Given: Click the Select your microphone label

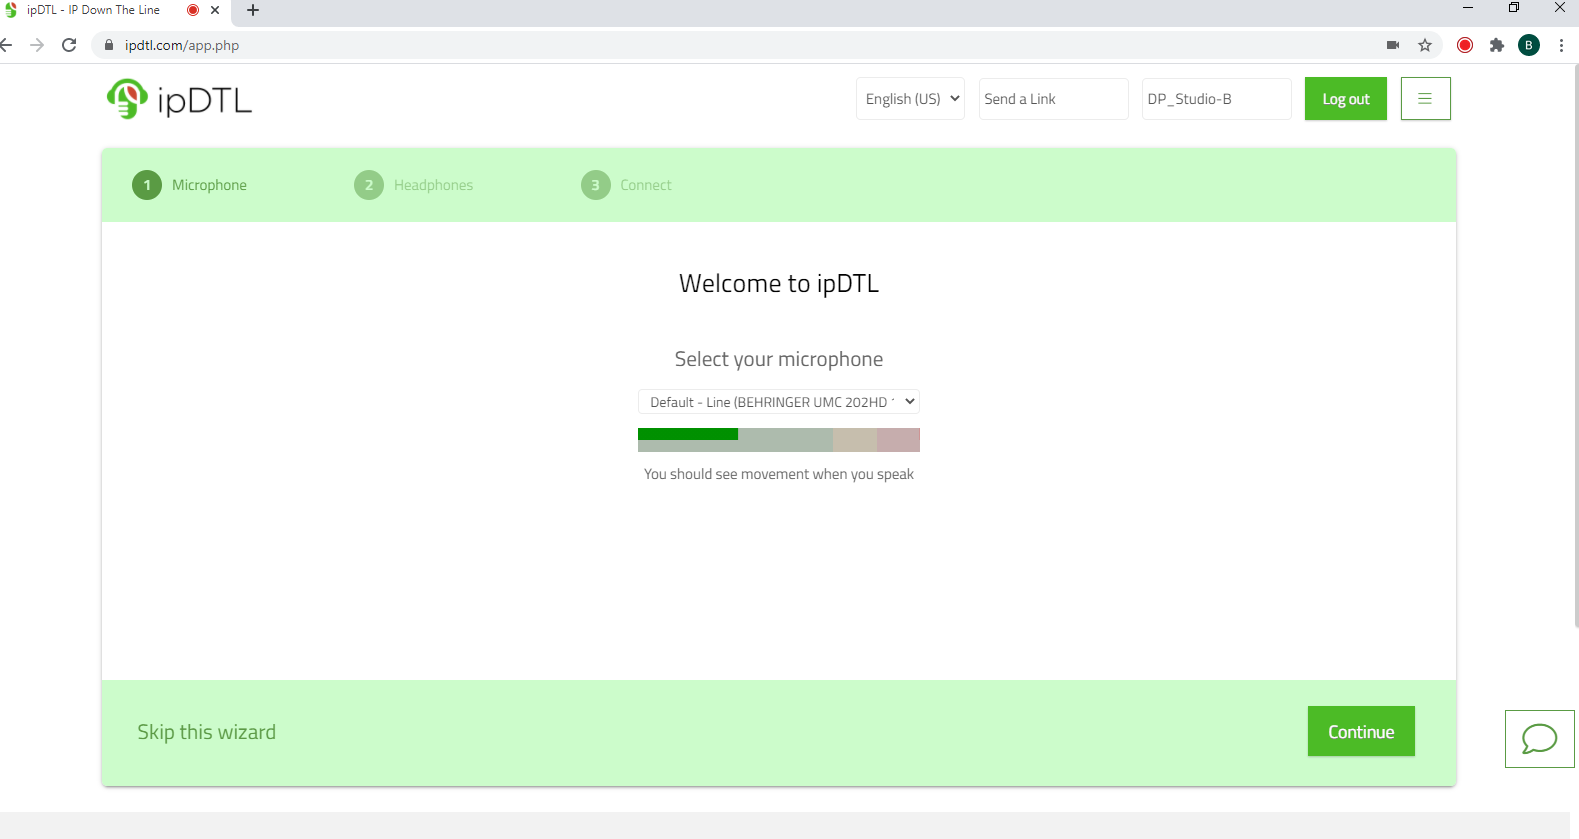Looking at the screenshot, I should coord(779,359).
